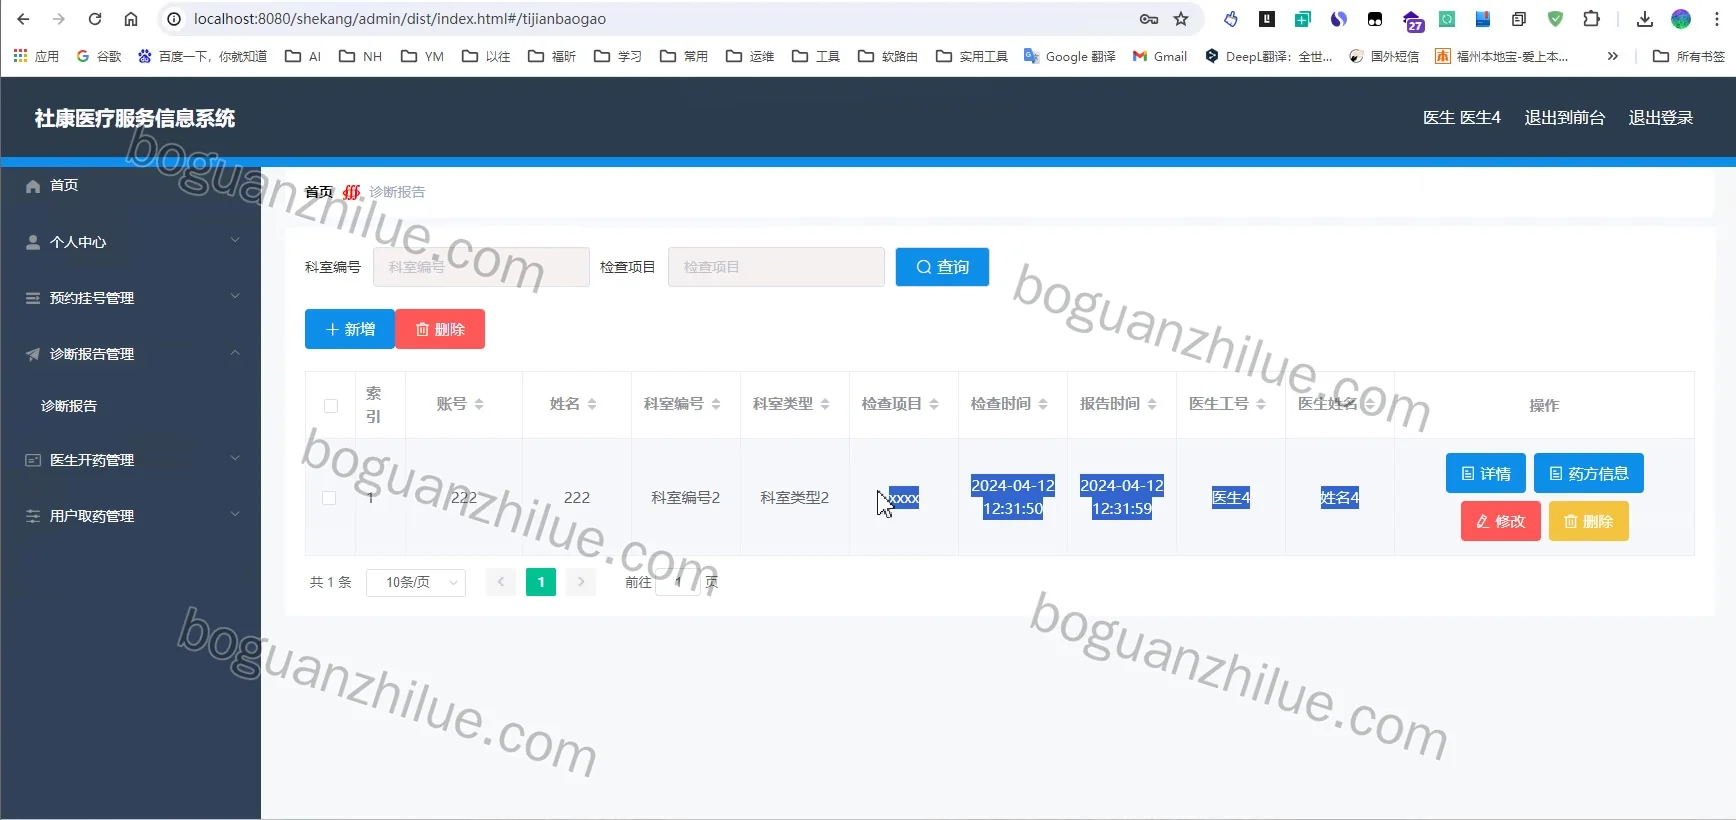The height and width of the screenshot is (820, 1736).
Task: Focus the 科室编号 search field
Action: [x=481, y=267]
